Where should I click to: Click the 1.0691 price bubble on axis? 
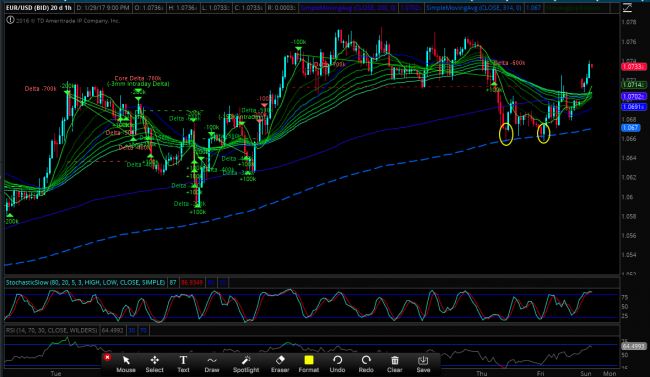click(633, 107)
